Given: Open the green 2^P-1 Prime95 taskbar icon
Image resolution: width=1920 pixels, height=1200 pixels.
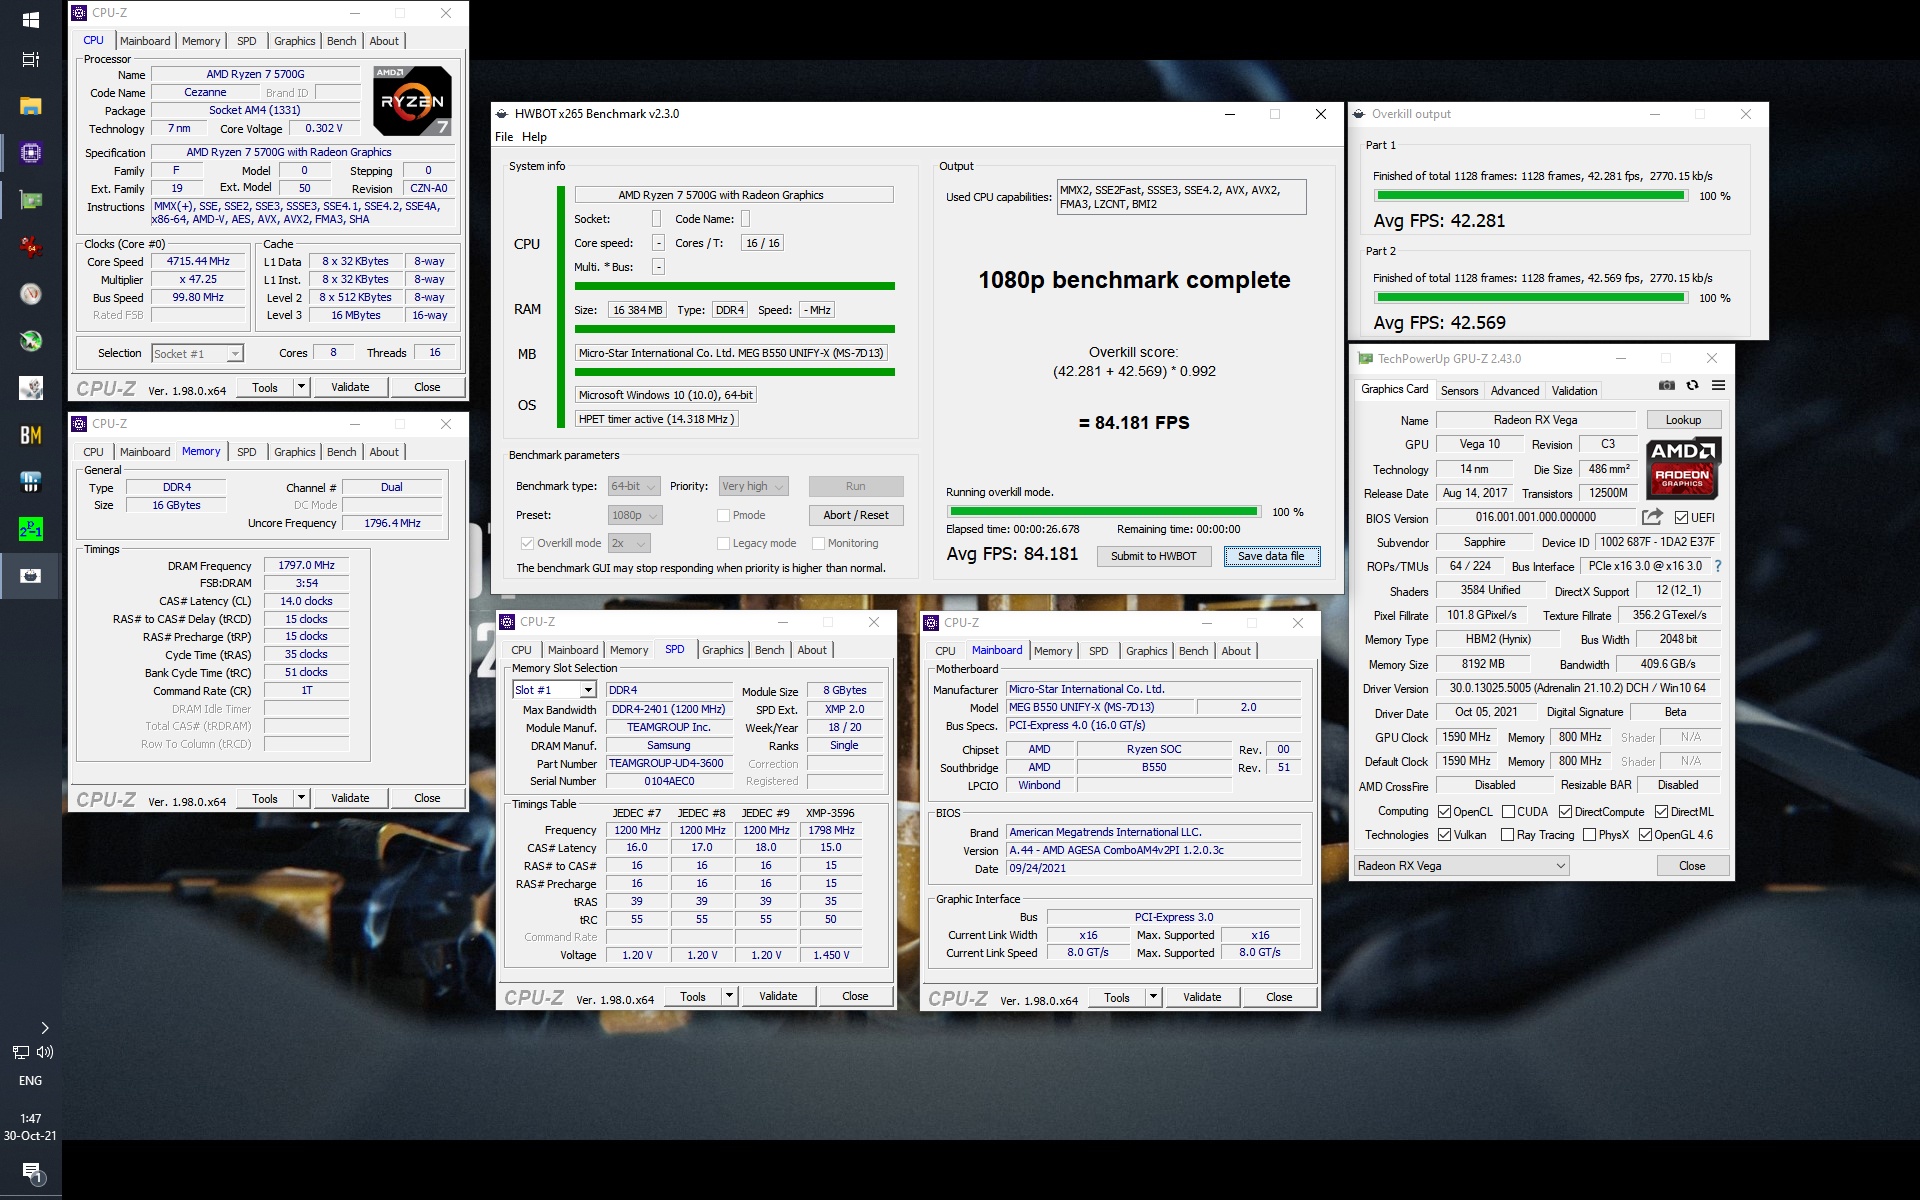Looking at the screenshot, I should tap(30, 529).
